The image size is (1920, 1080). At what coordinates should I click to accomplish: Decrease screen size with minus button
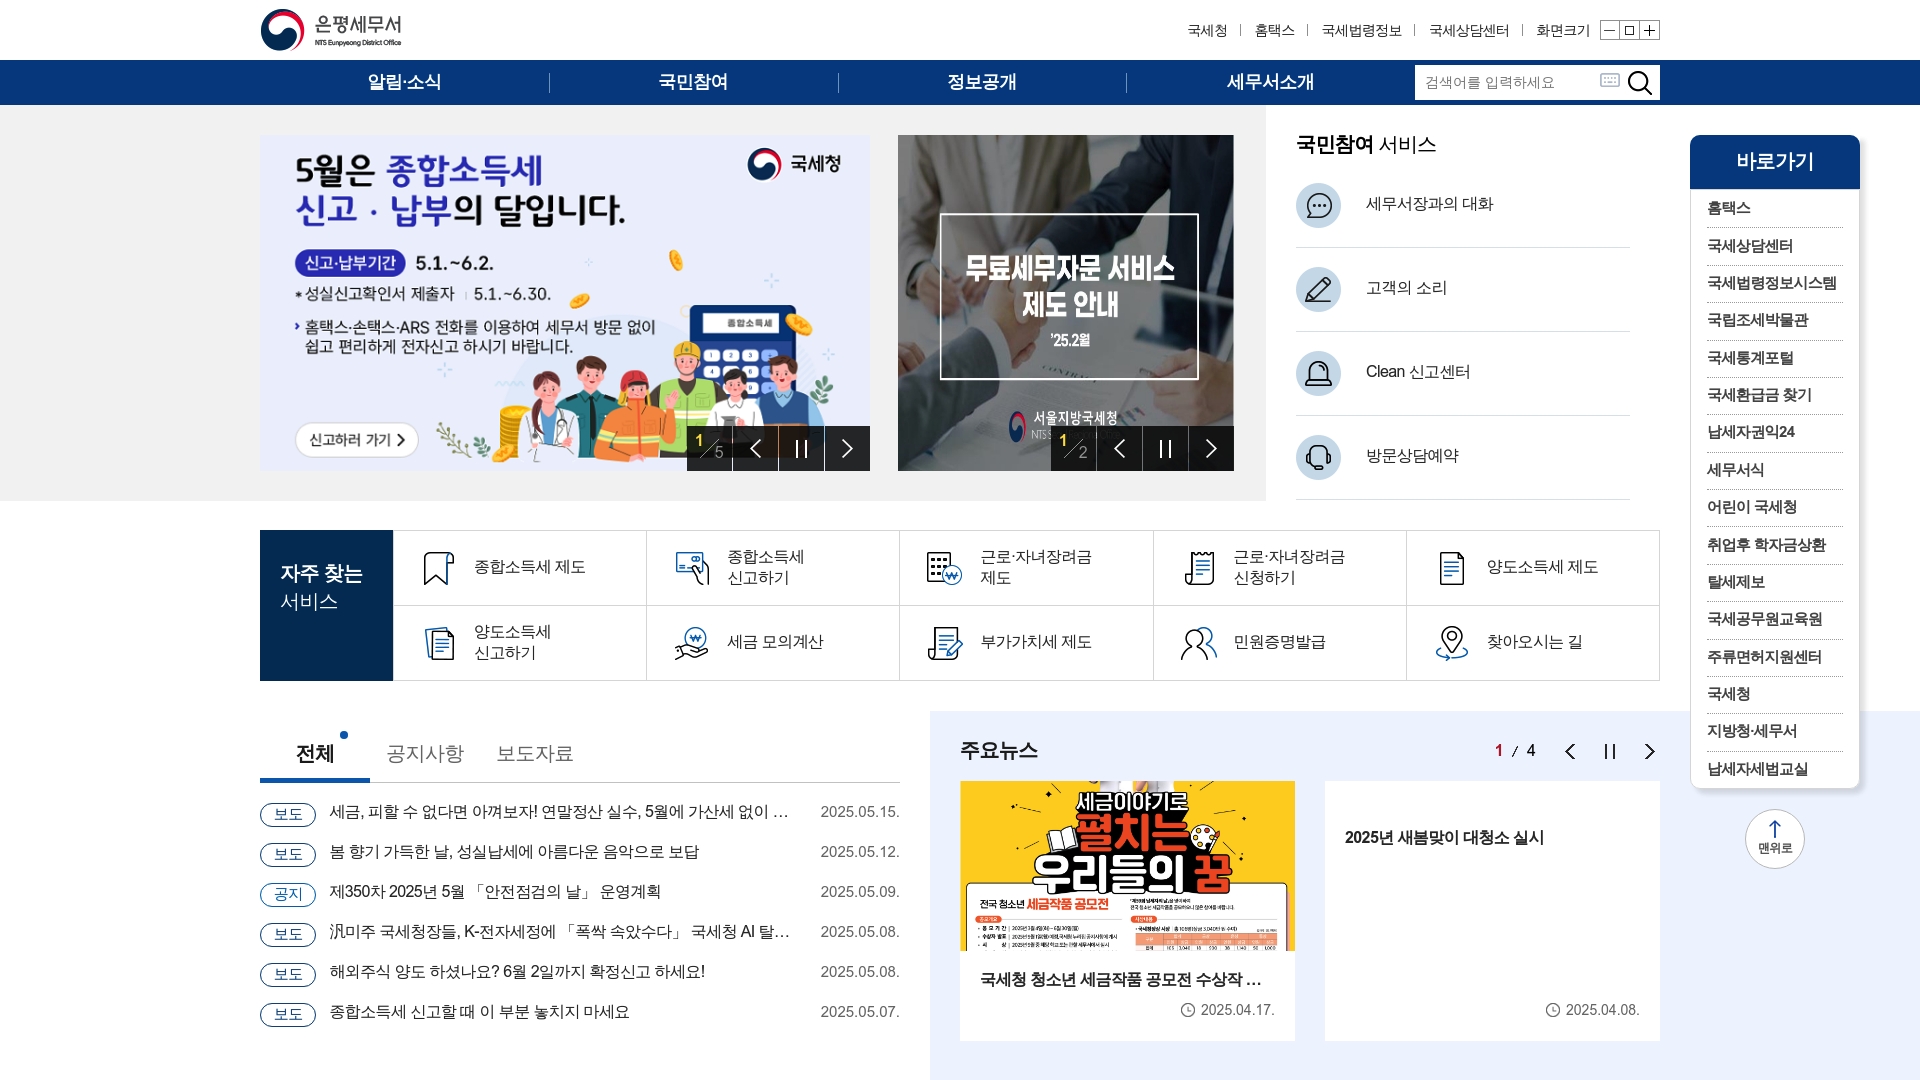1609,30
